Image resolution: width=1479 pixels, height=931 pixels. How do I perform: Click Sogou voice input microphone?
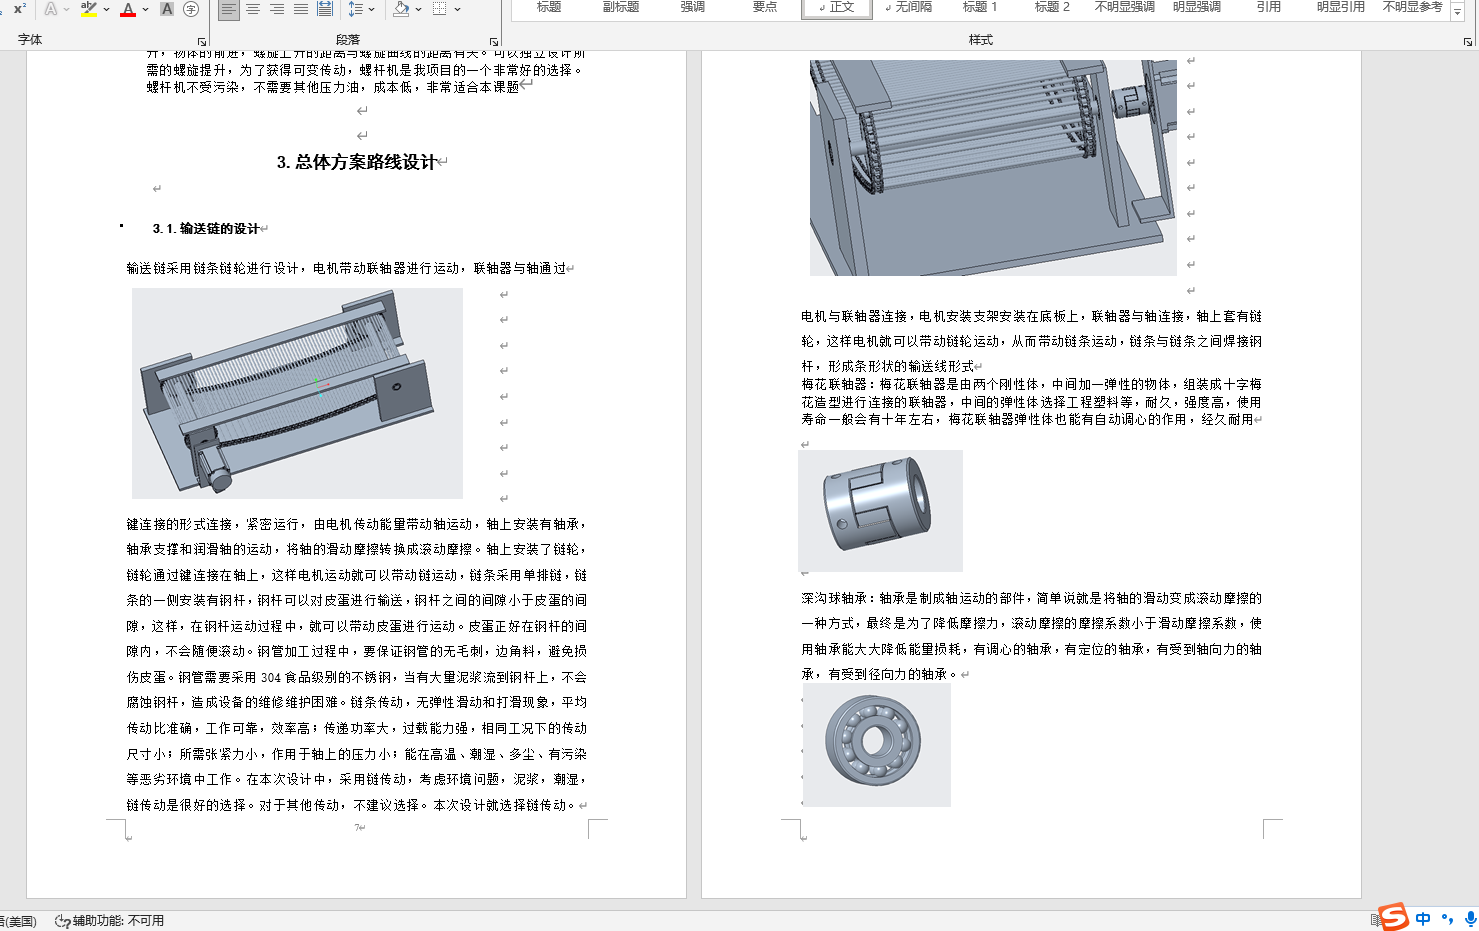(x=1470, y=919)
